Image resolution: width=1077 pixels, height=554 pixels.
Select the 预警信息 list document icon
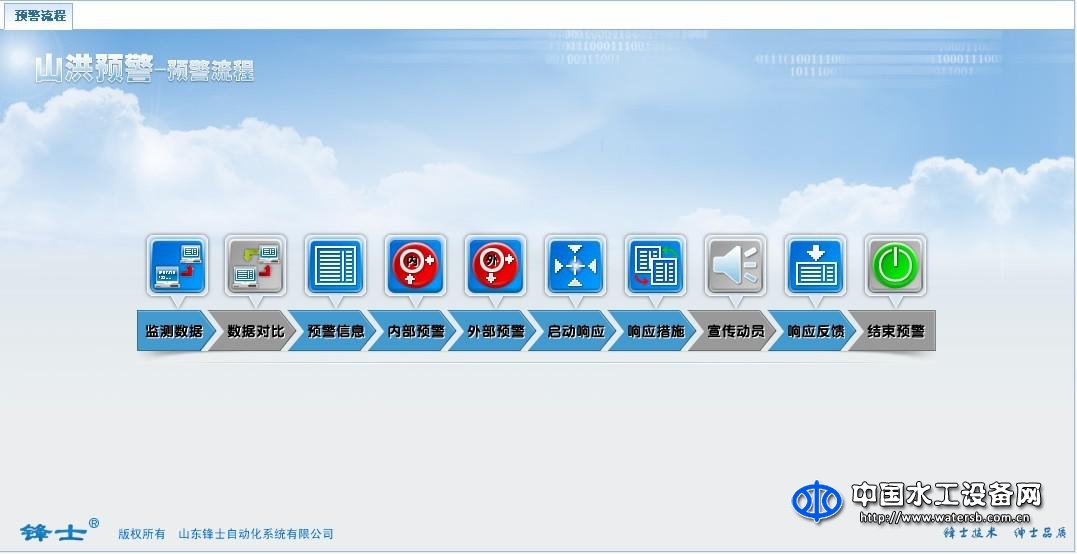[x=336, y=266]
